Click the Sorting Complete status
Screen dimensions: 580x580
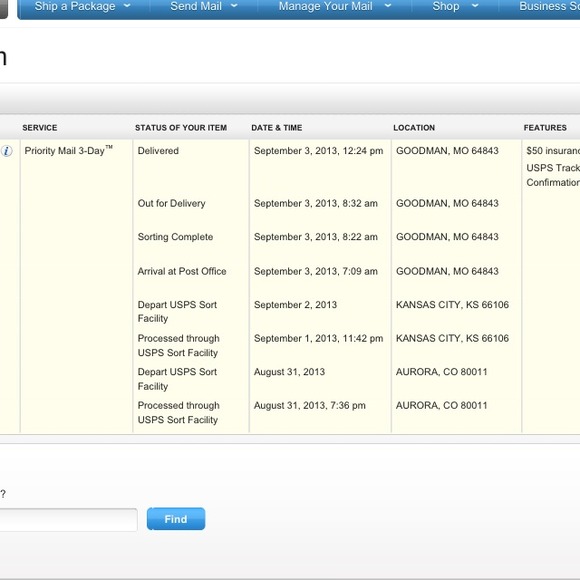(x=175, y=237)
